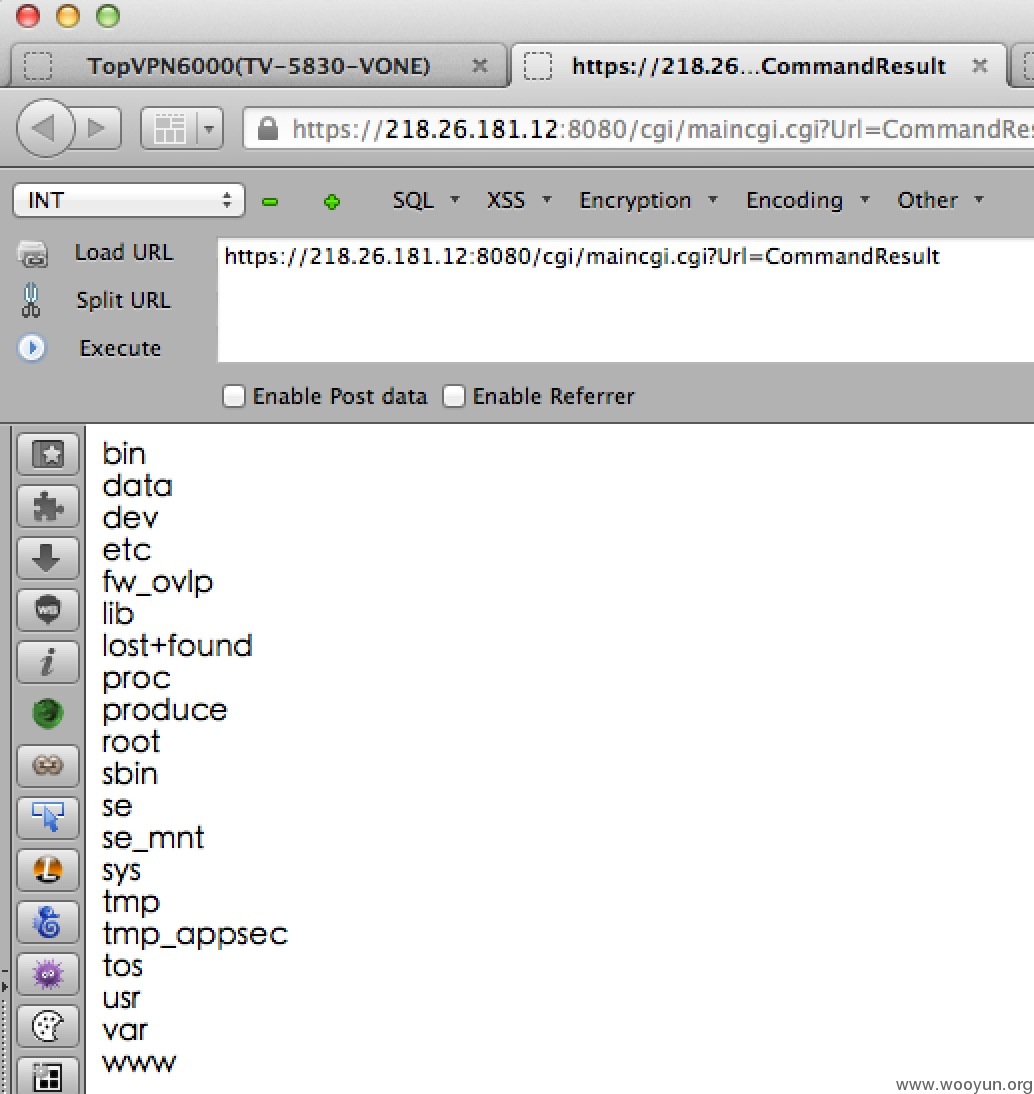The image size is (1034, 1094).
Task: Click the 'lost+found' directory entry
Action: (x=177, y=646)
